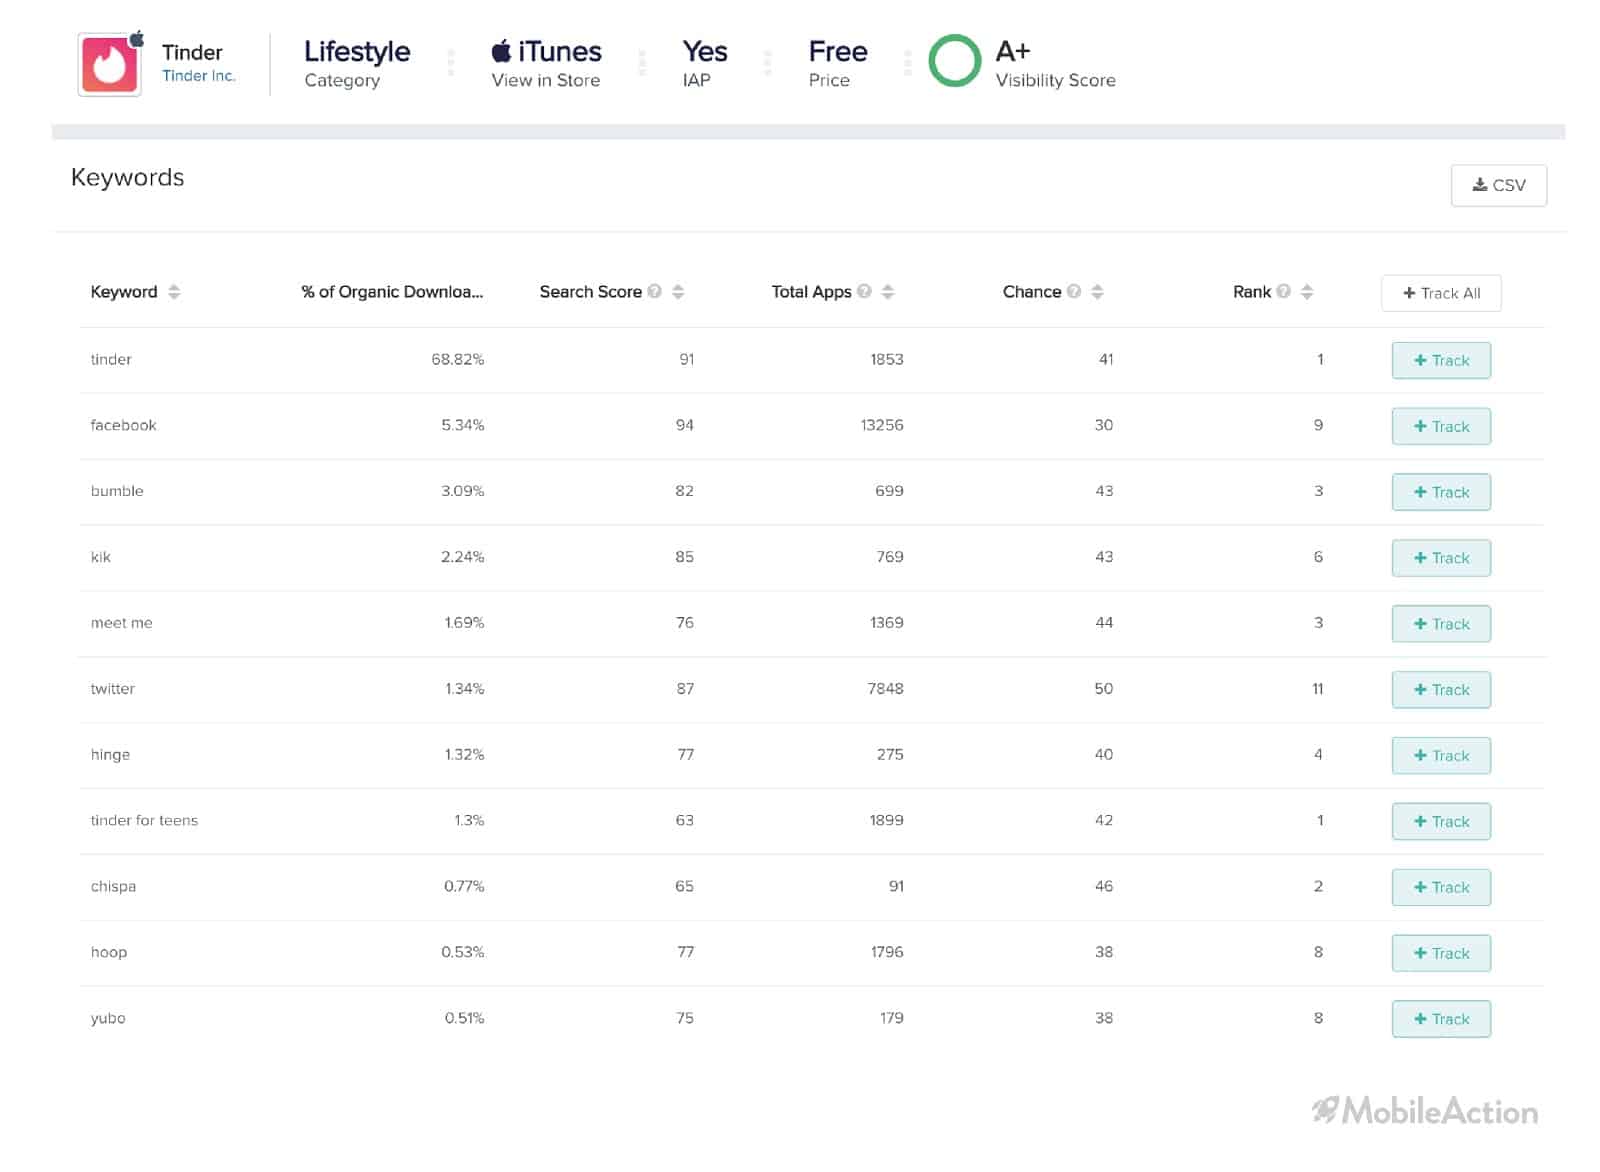1600x1172 pixels.
Task: Select the 'facebook' keyword cell
Action: tap(123, 425)
